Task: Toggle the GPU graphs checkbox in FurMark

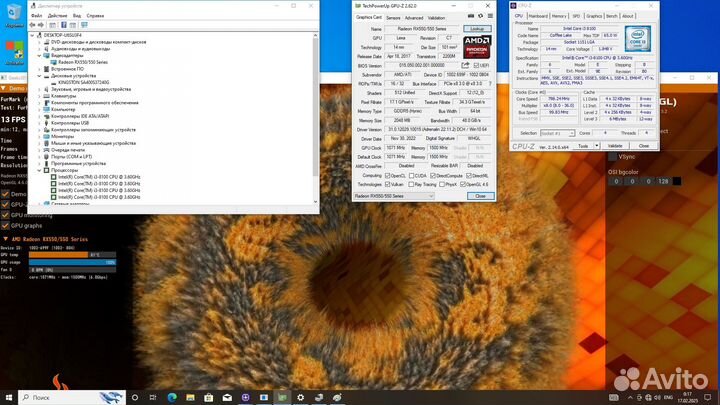Action: click(5, 226)
